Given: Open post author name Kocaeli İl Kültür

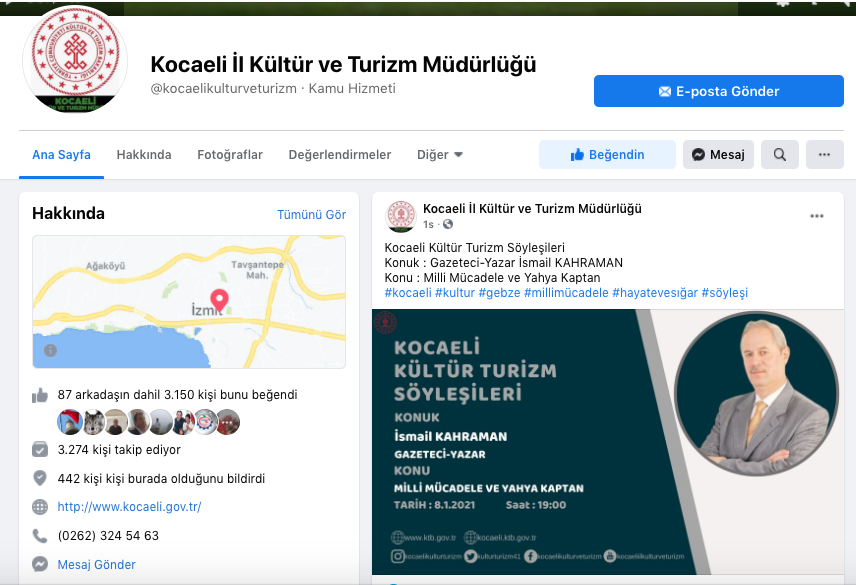Looking at the screenshot, I should [x=532, y=208].
